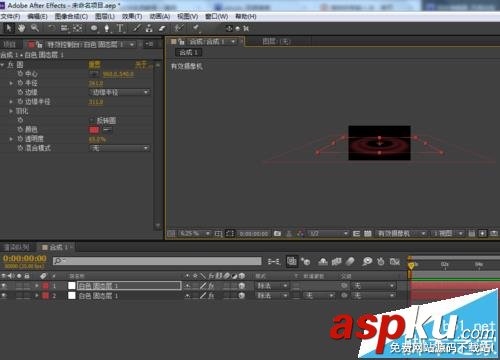
Task: Toggle the live update button in timeline
Action: (x=292, y=261)
